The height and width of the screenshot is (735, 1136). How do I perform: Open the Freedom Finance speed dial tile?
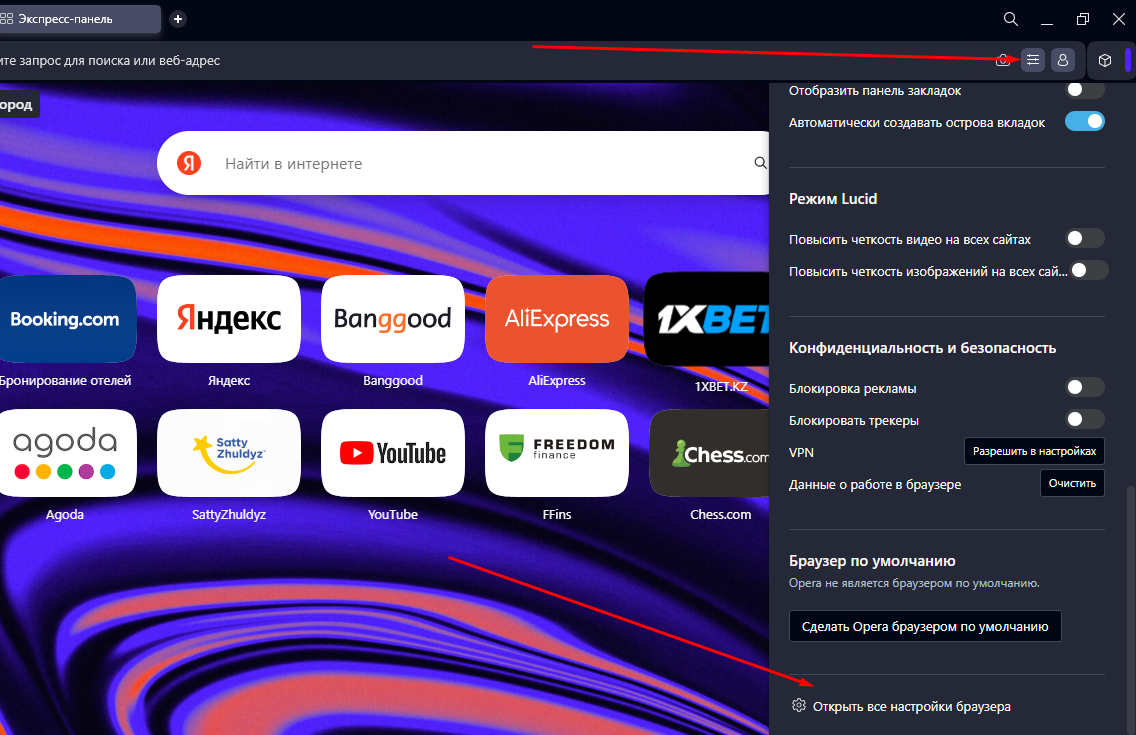coord(556,453)
